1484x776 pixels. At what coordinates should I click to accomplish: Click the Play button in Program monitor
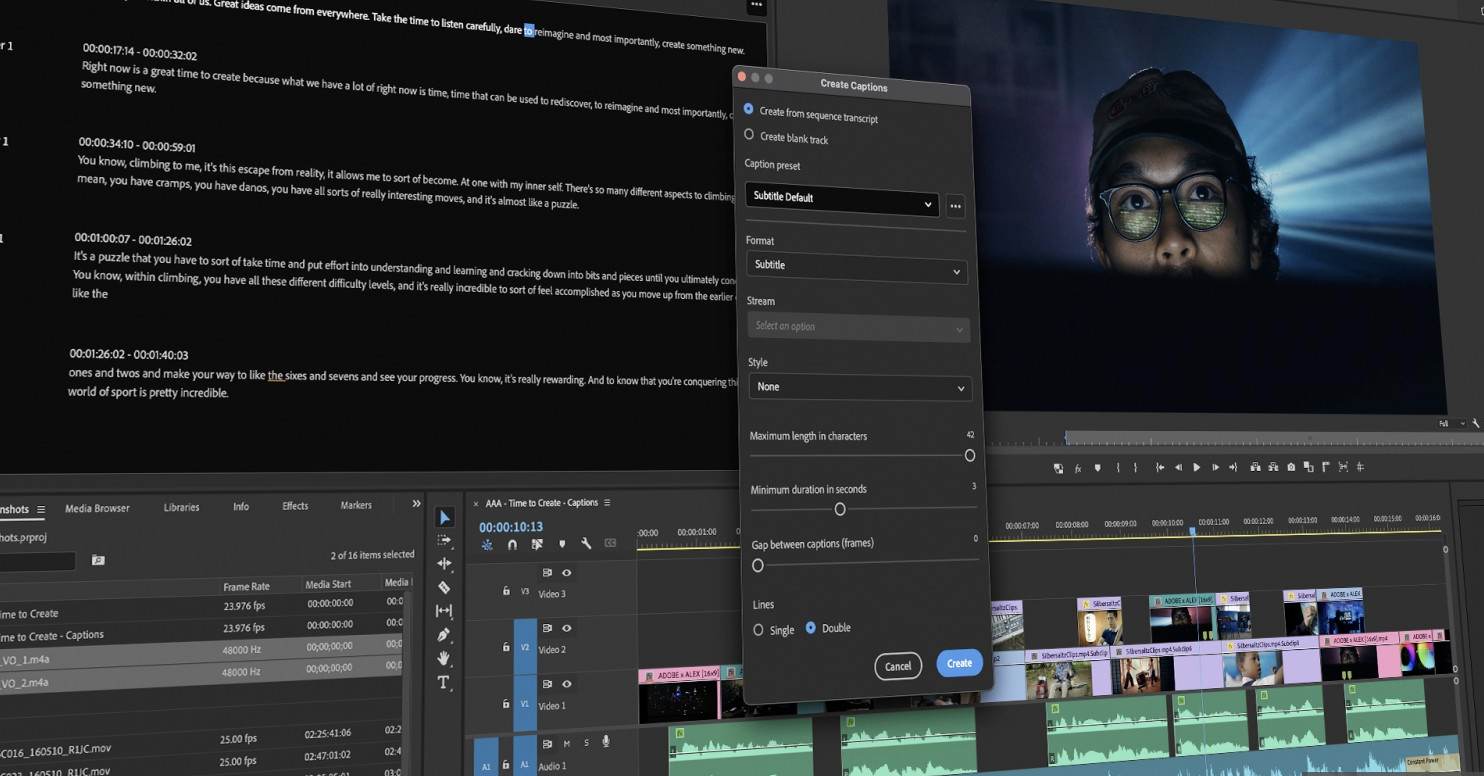point(1196,467)
